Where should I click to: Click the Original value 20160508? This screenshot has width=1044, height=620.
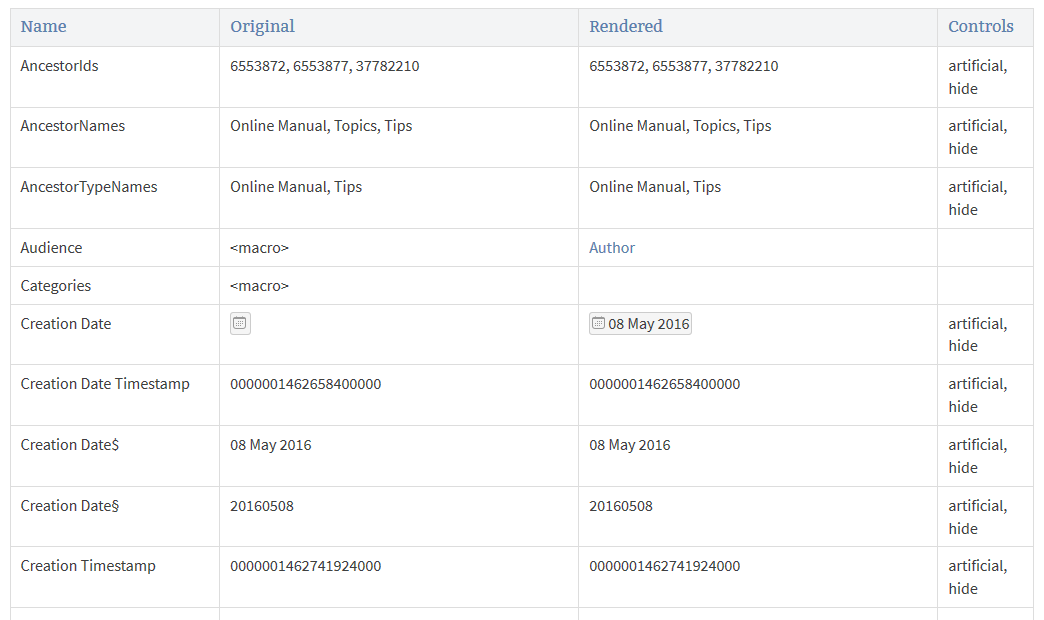pyautogui.click(x=262, y=506)
